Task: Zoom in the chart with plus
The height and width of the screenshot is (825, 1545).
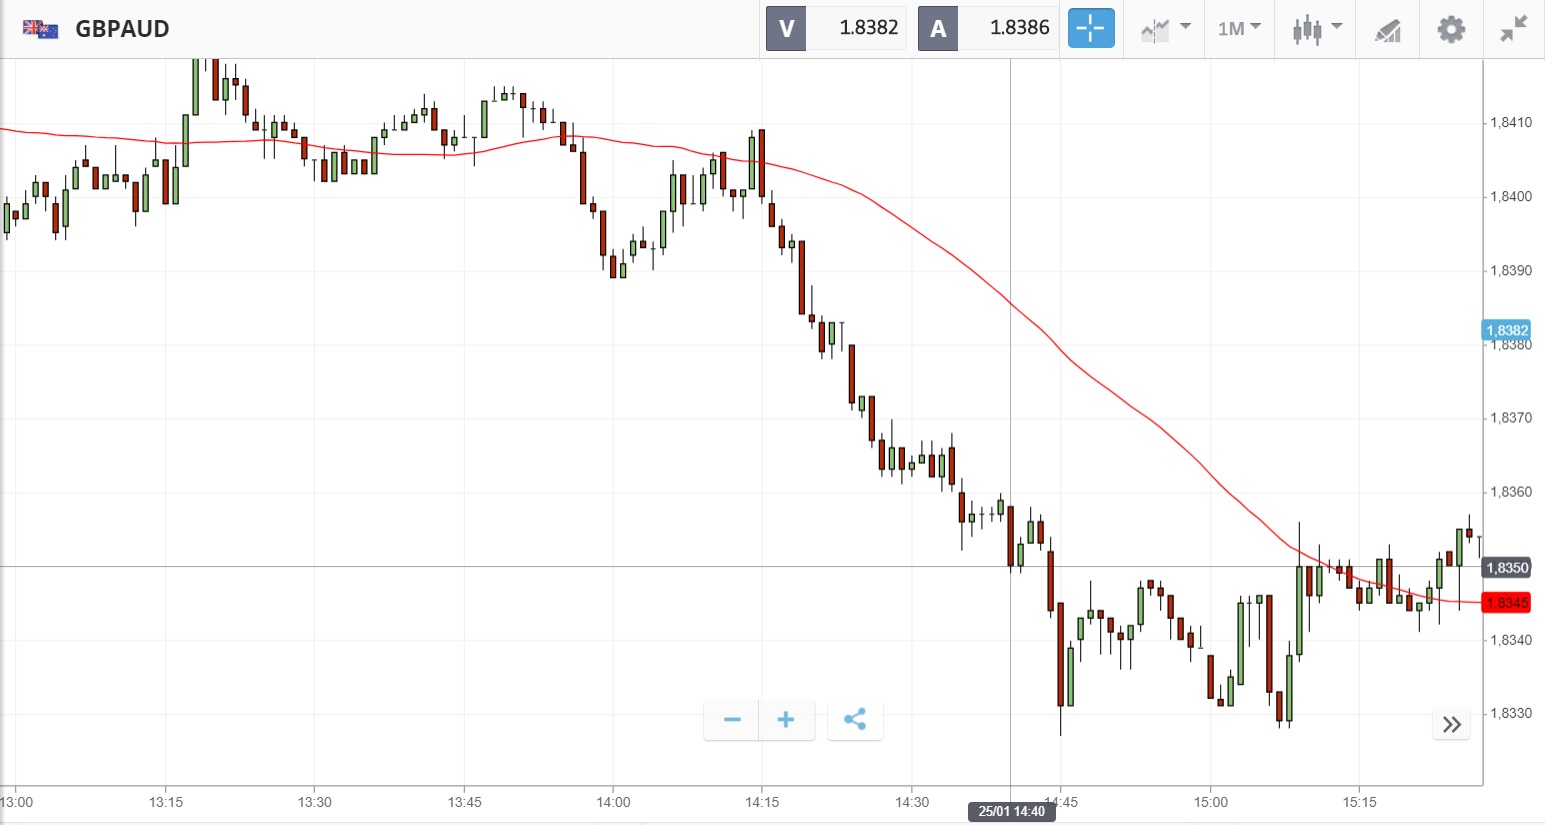Action: coord(786,720)
